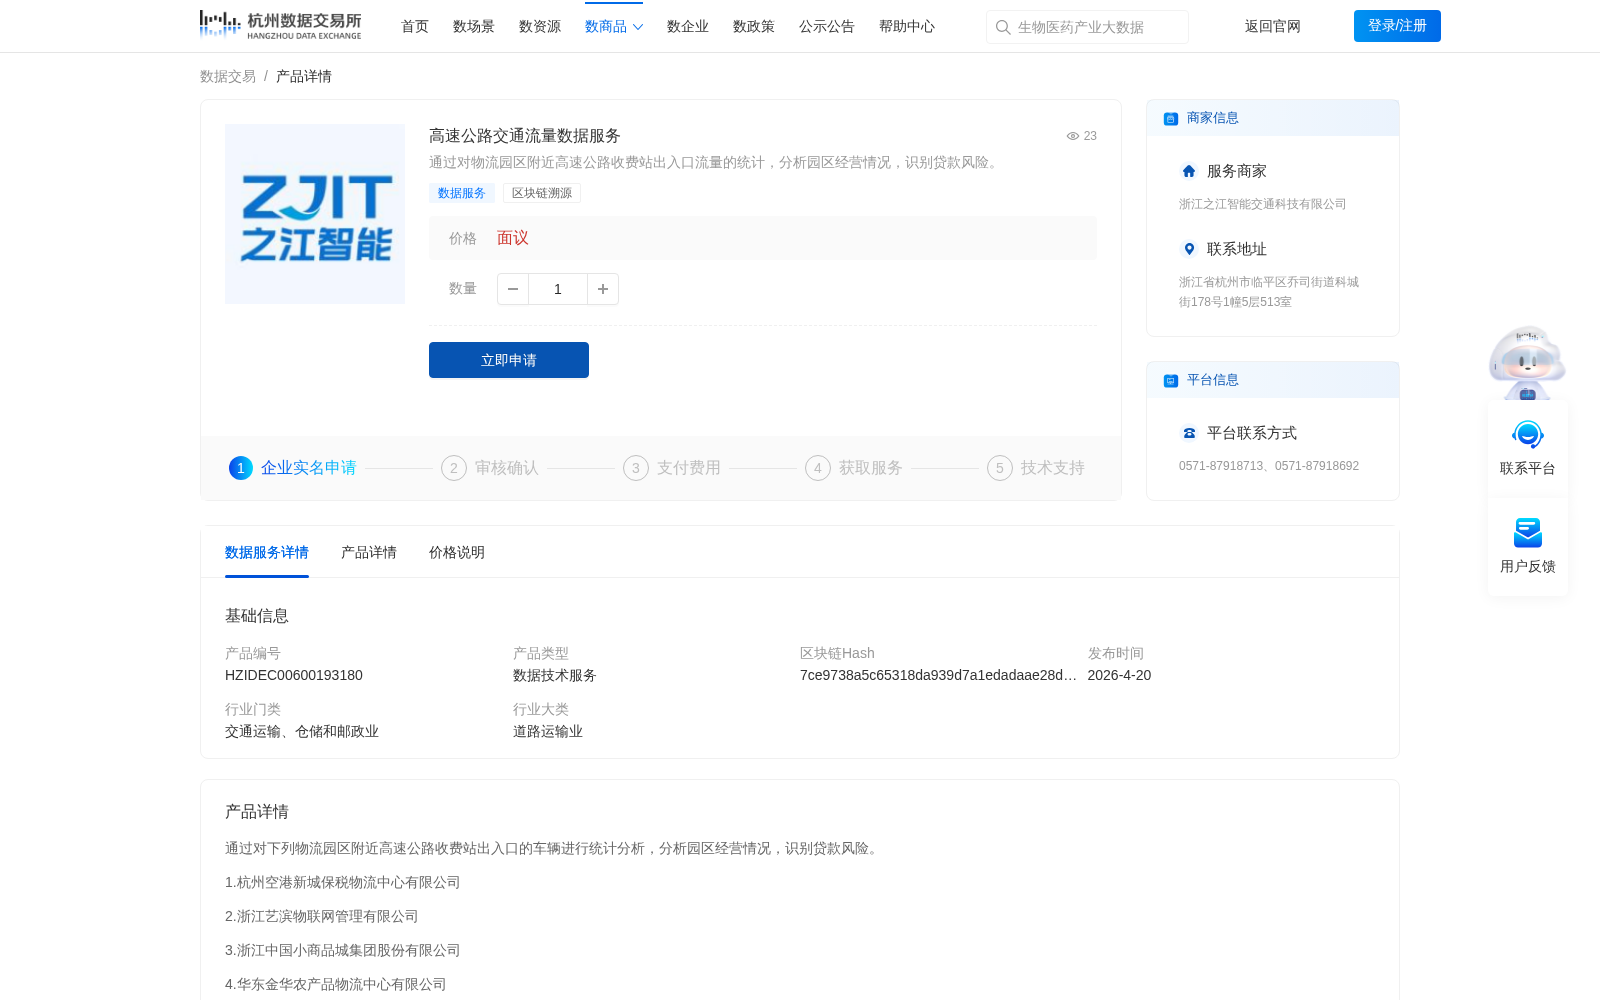Click the 服务商家 home icon
Image resolution: width=1600 pixels, height=1000 pixels.
click(x=1189, y=171)
